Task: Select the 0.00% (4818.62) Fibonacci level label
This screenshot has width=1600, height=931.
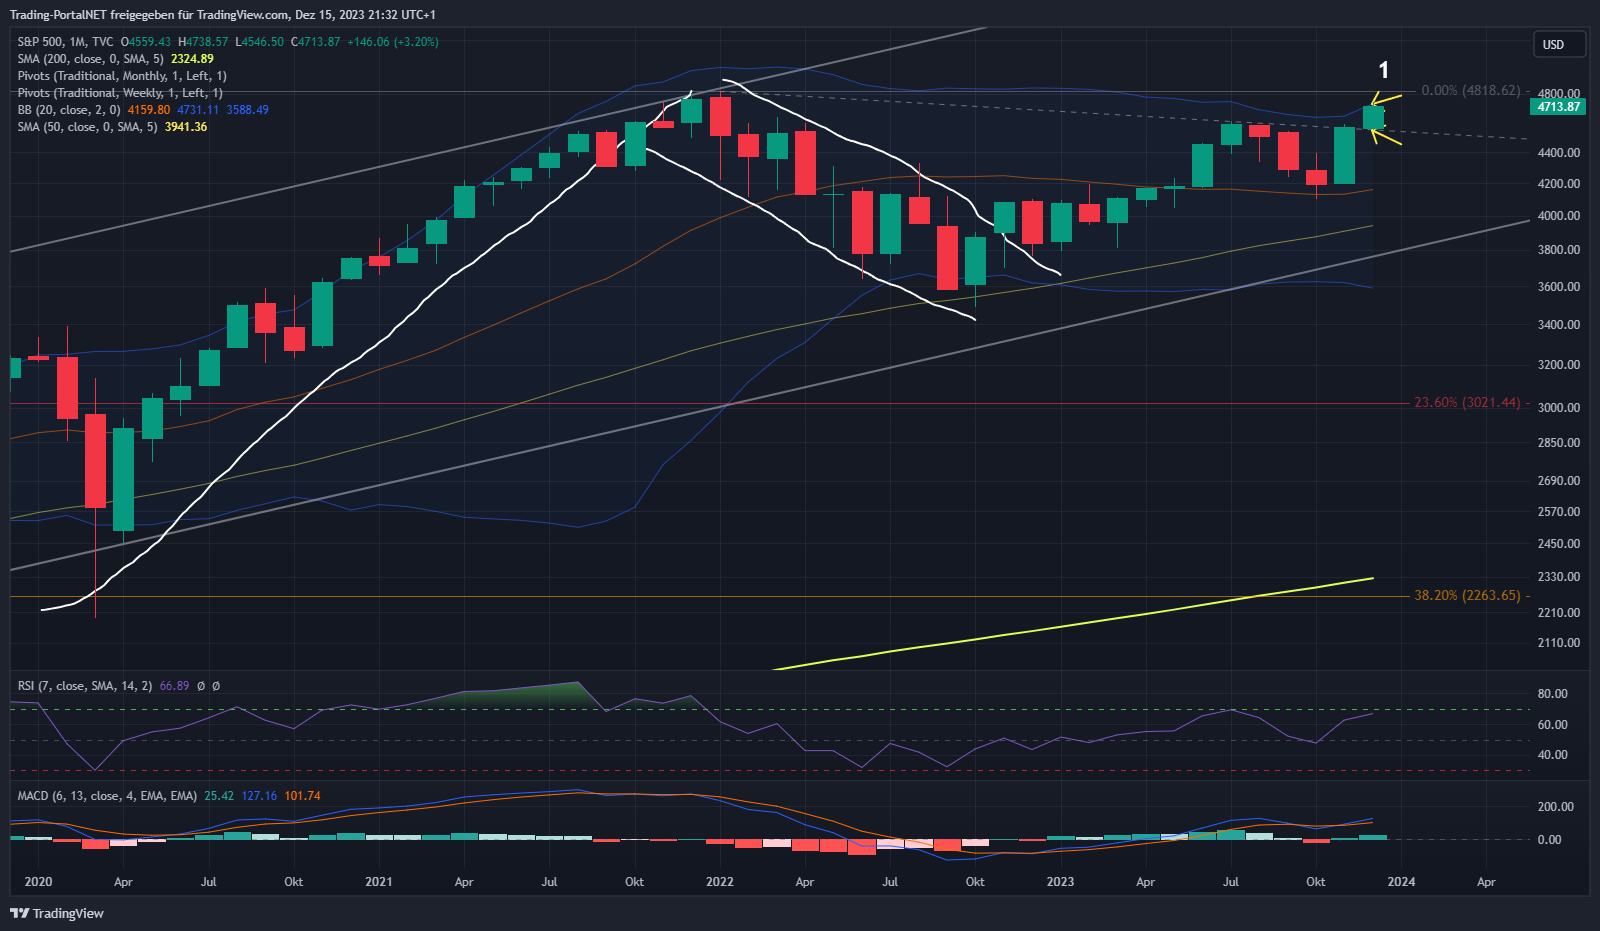Action: click(1470, 90)
